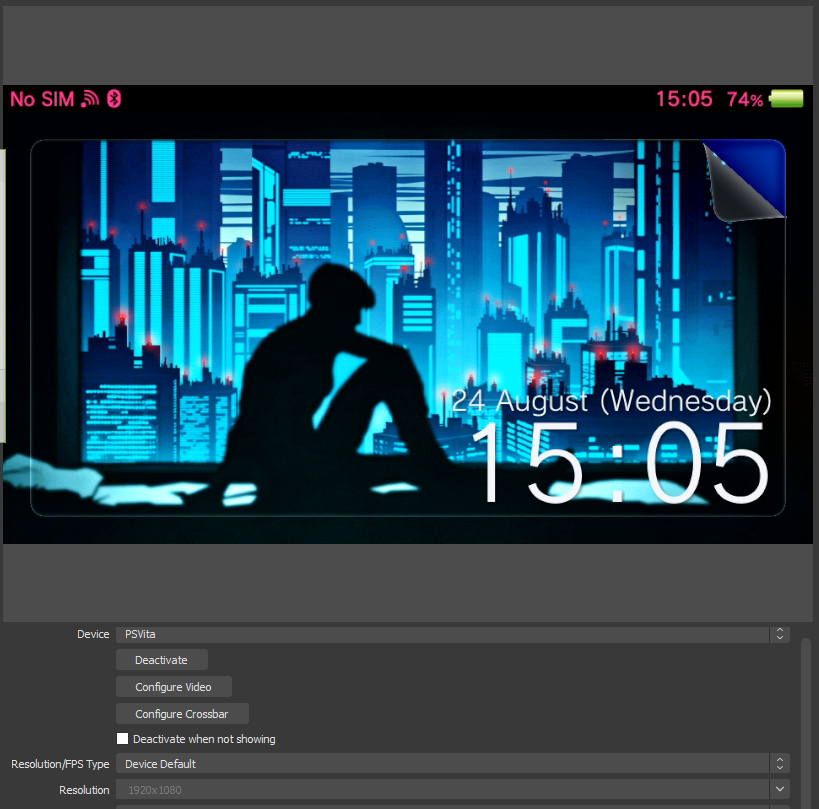The width and height of the screenshot is (819, 809).
Task: Click the properties panel vertical scrollbar
Action: 806,723
